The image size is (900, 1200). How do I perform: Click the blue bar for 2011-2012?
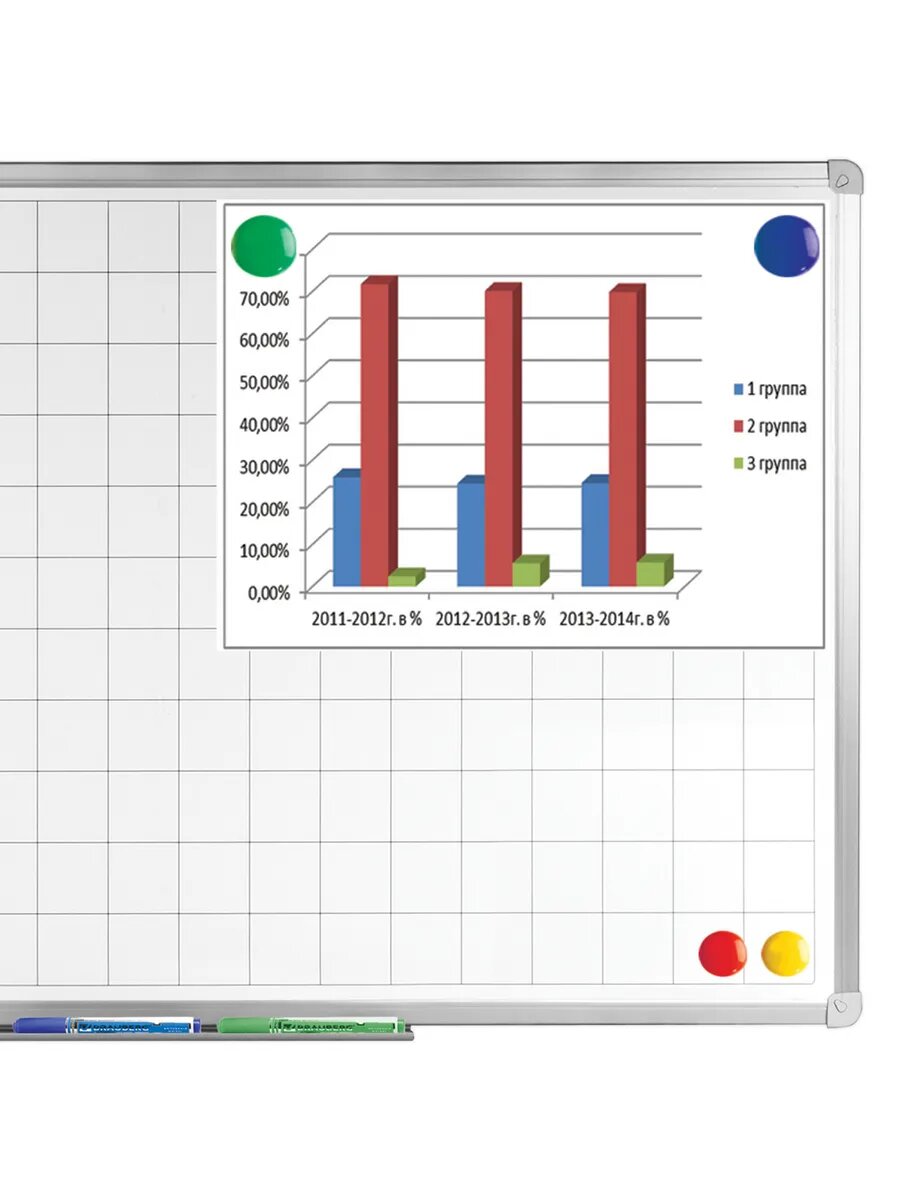[347, 528]
